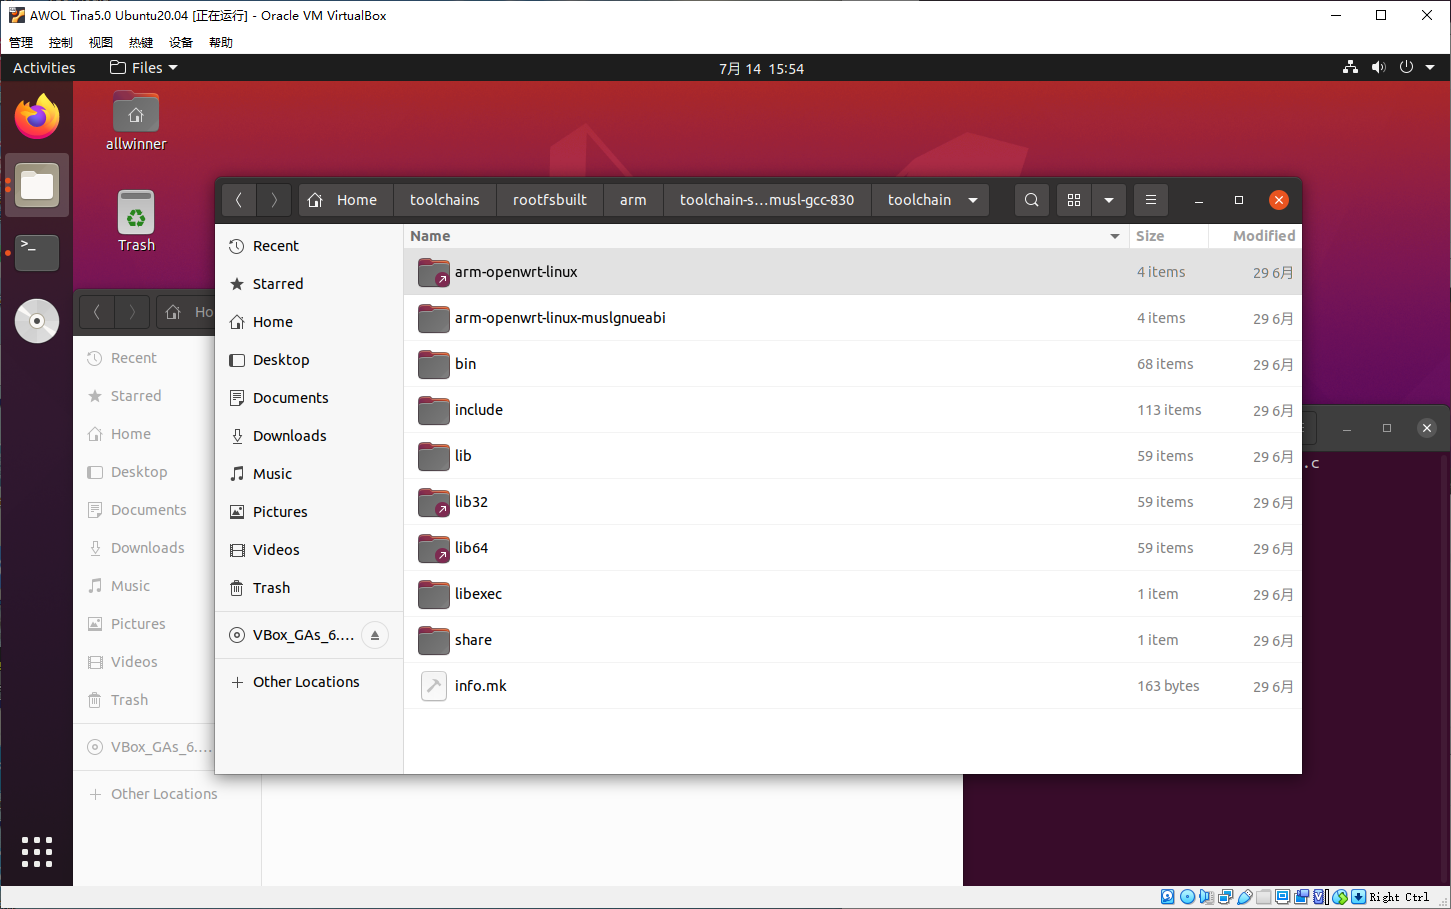The image size is (1451, 909).
Task: Show applications grid in dock
Action: coord(37,852)
